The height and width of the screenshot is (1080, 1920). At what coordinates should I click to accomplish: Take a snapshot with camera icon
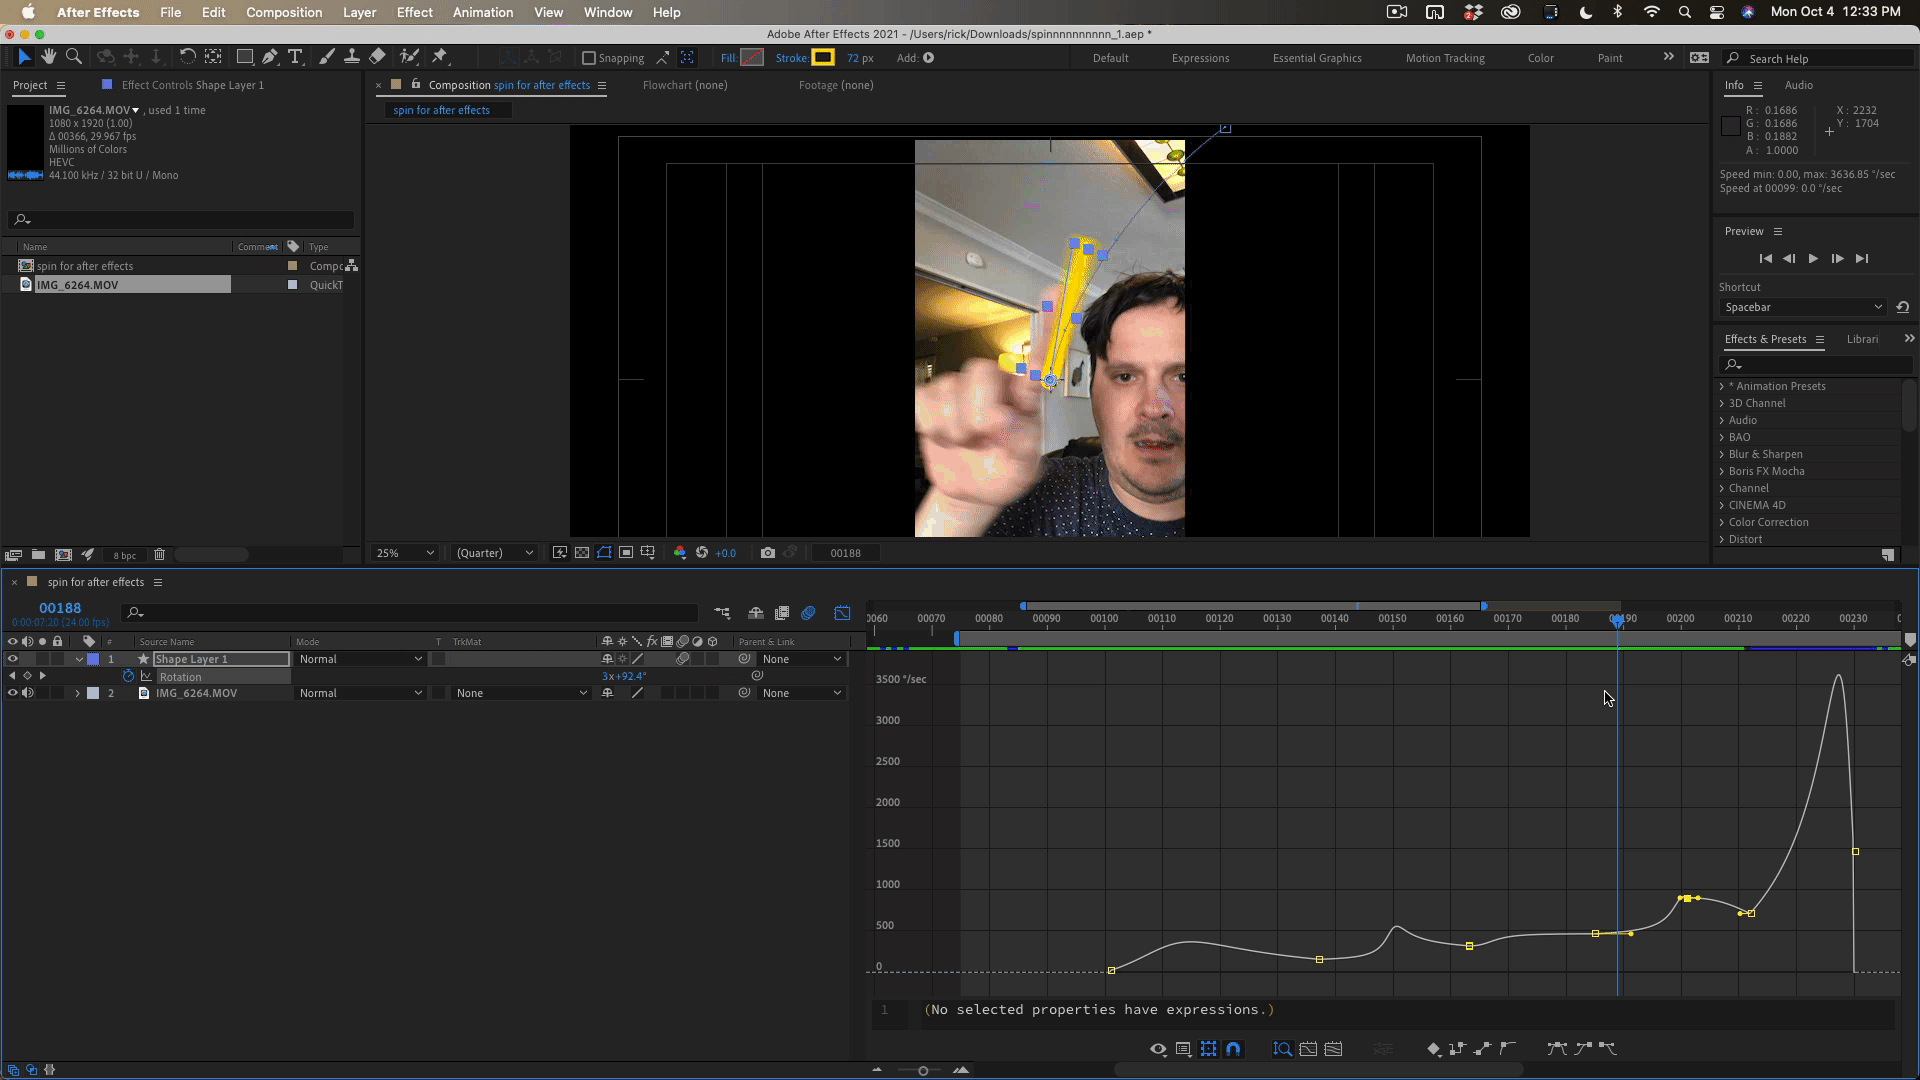[767, 553]
